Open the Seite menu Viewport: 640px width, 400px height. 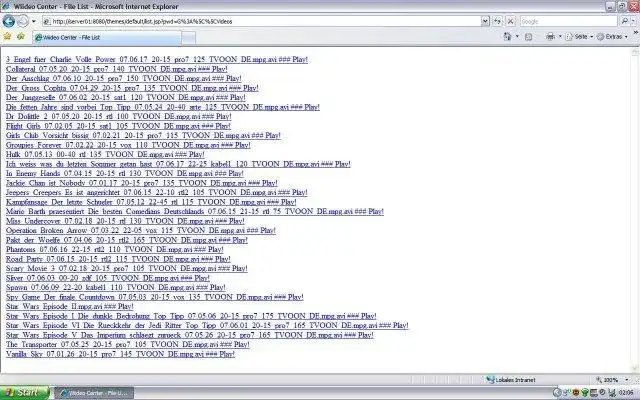(x=580, y=37)
